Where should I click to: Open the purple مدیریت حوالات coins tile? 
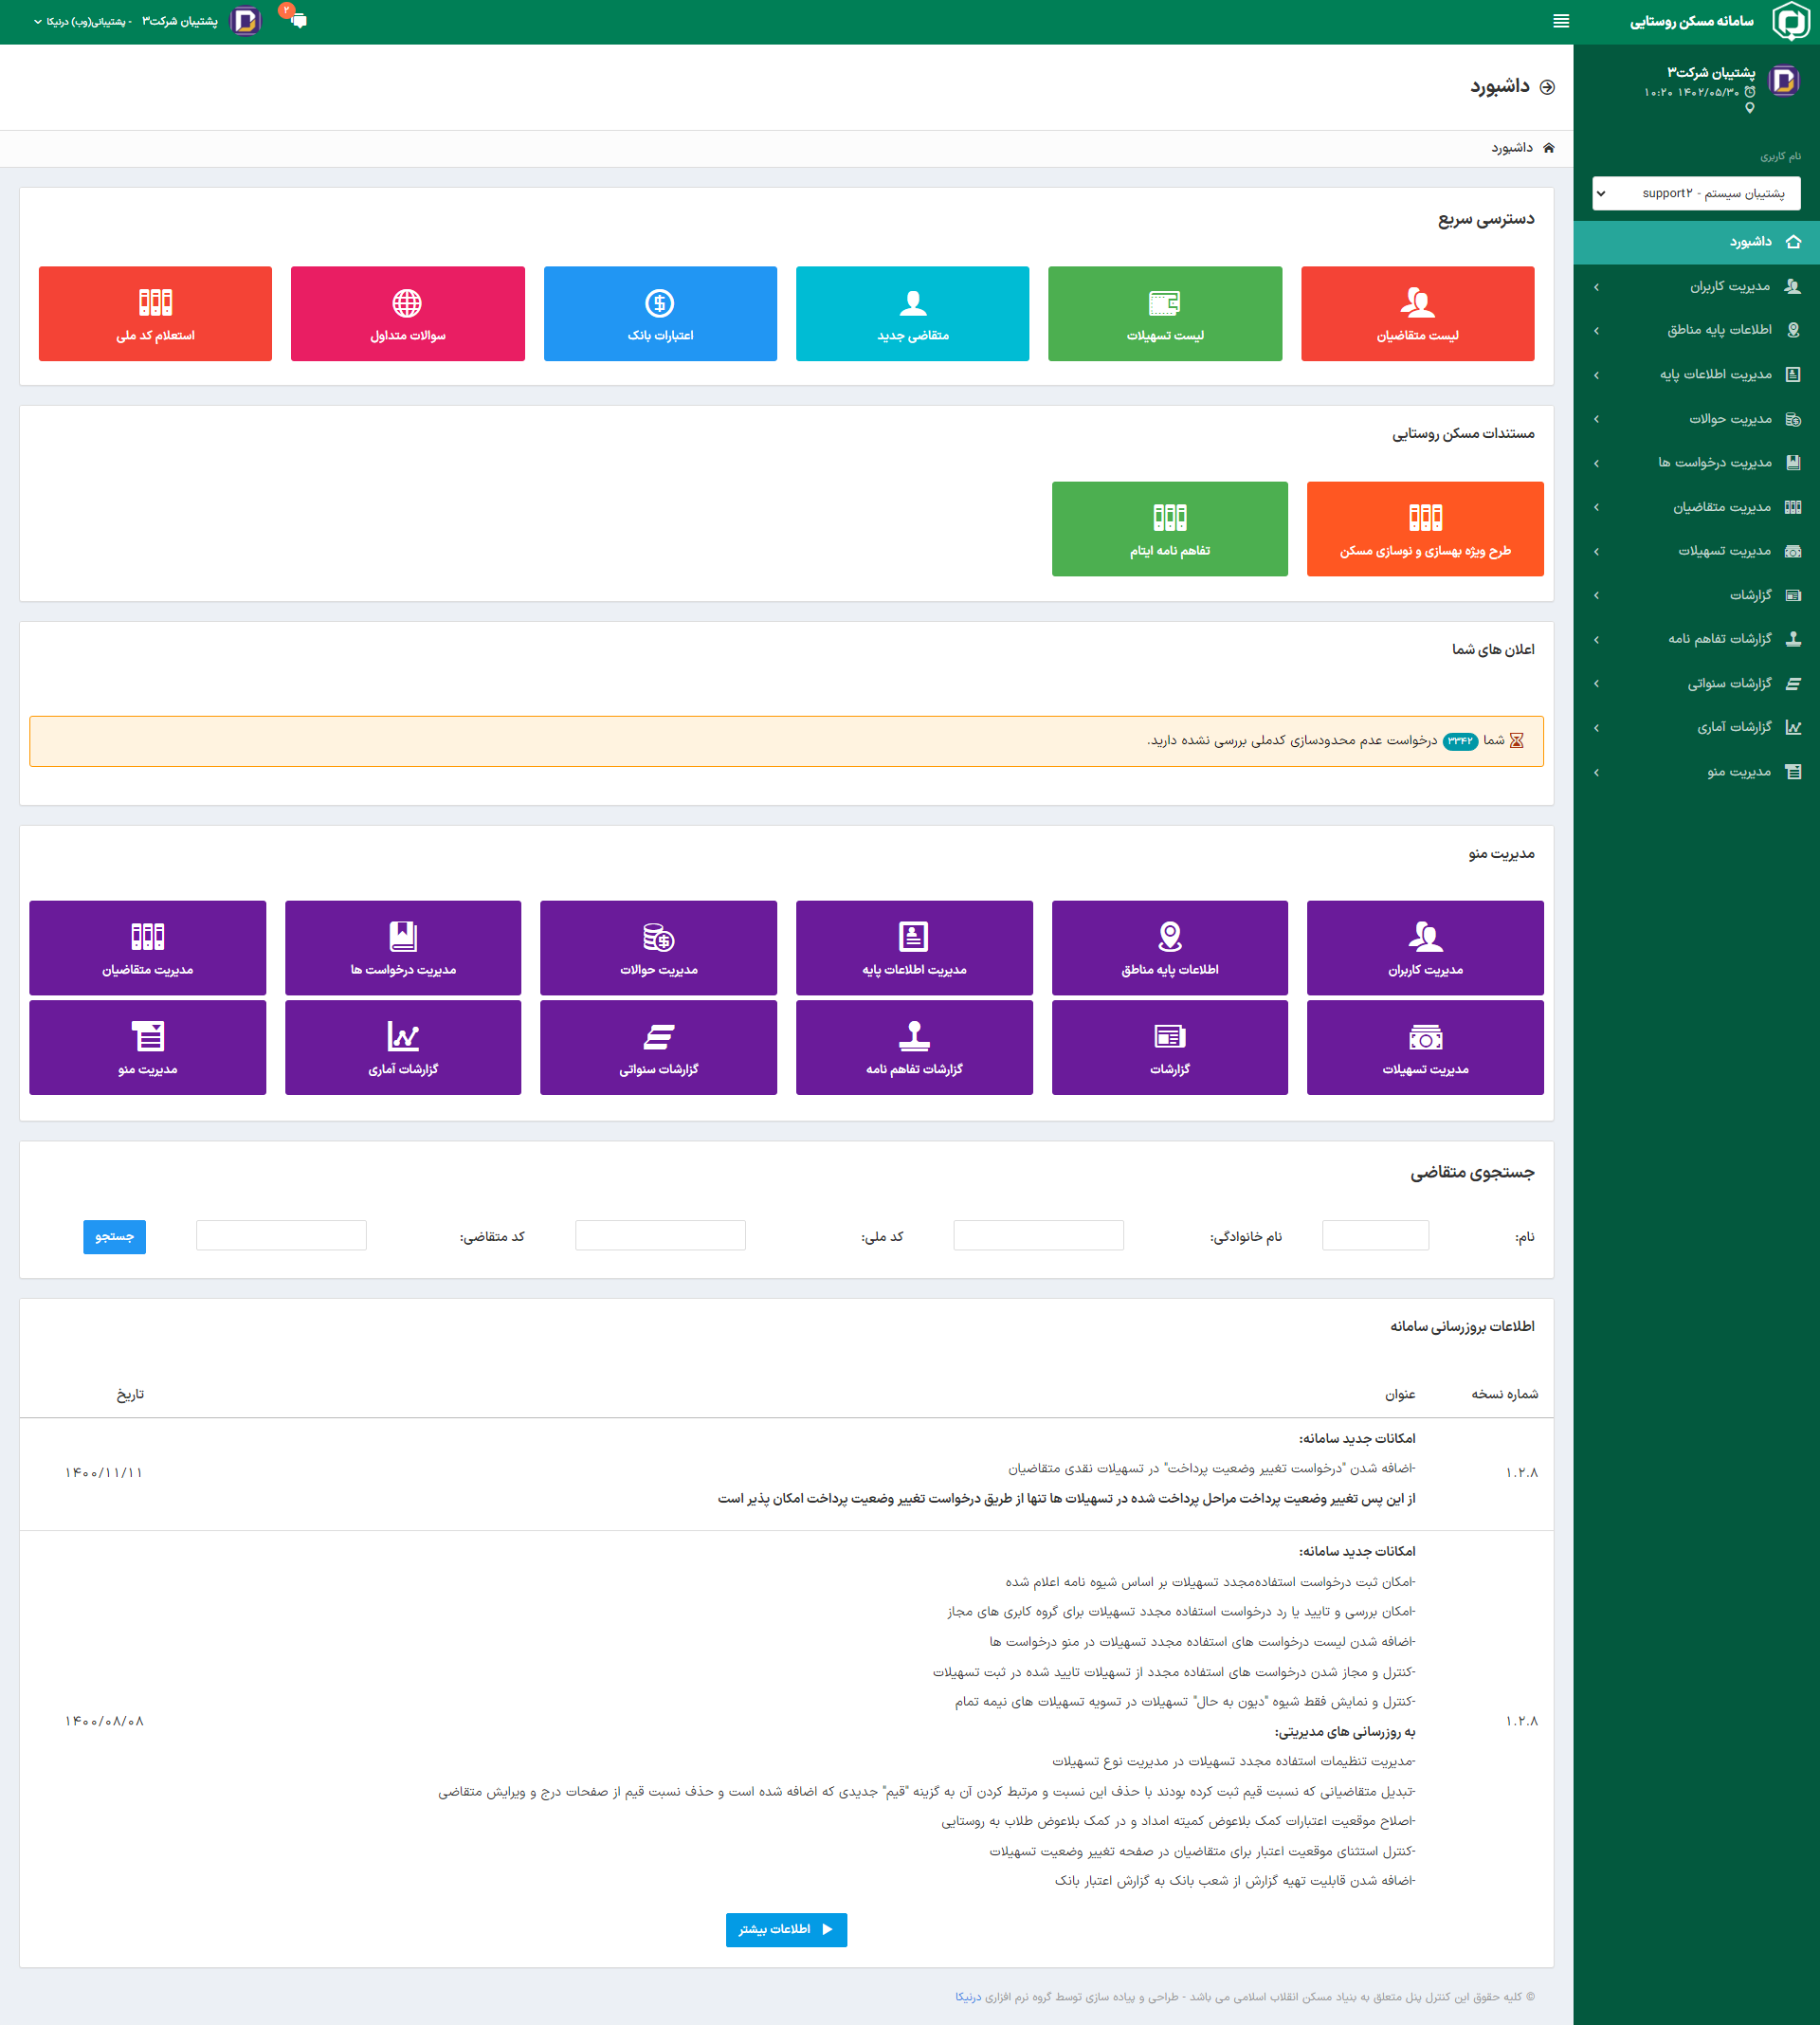point(658,947)
